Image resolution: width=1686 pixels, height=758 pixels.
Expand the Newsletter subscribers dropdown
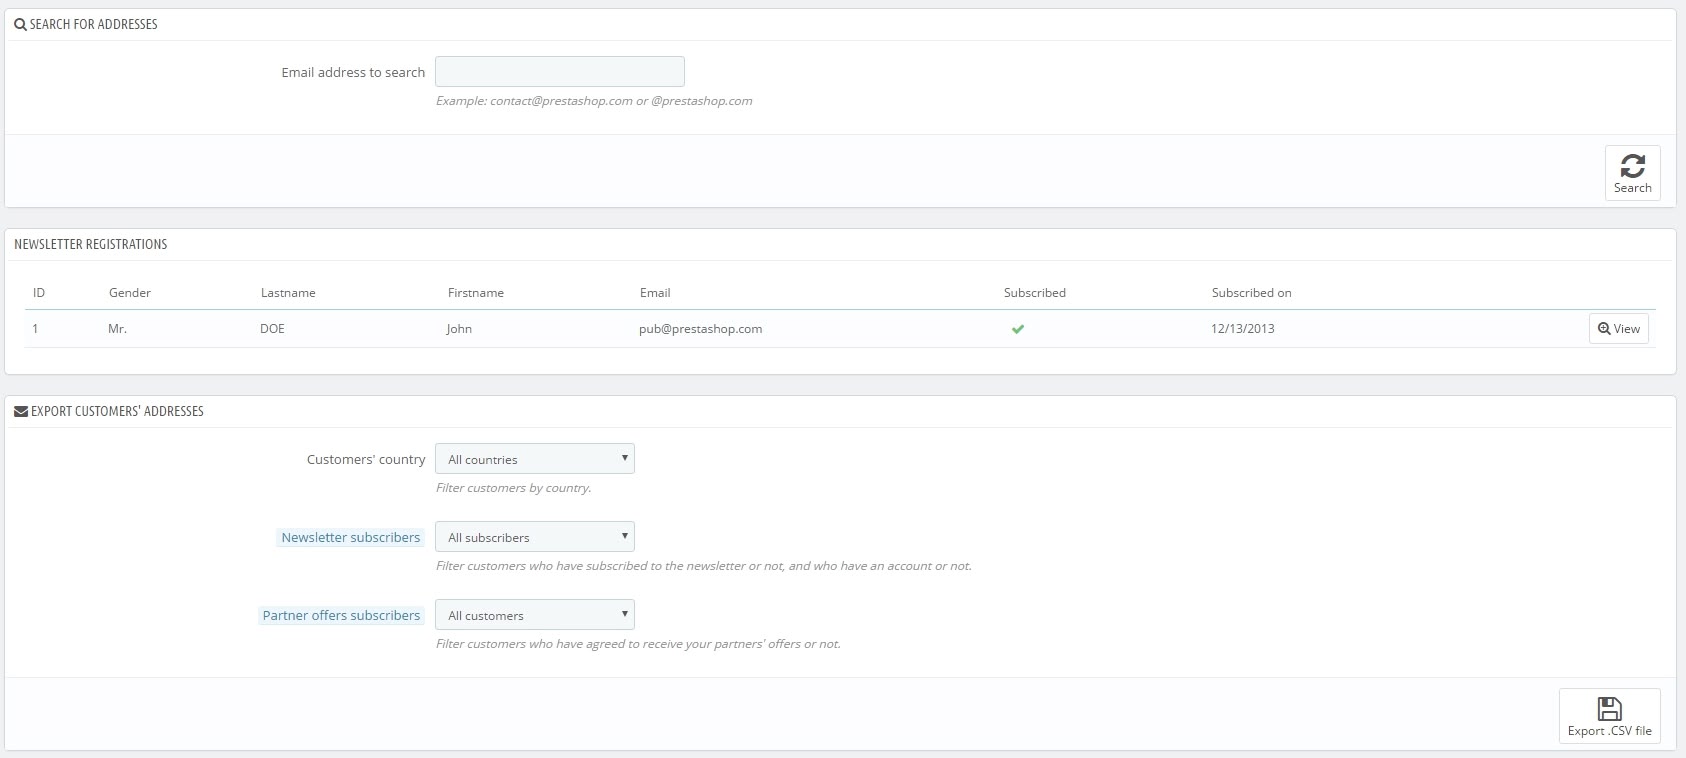[534, 537]
